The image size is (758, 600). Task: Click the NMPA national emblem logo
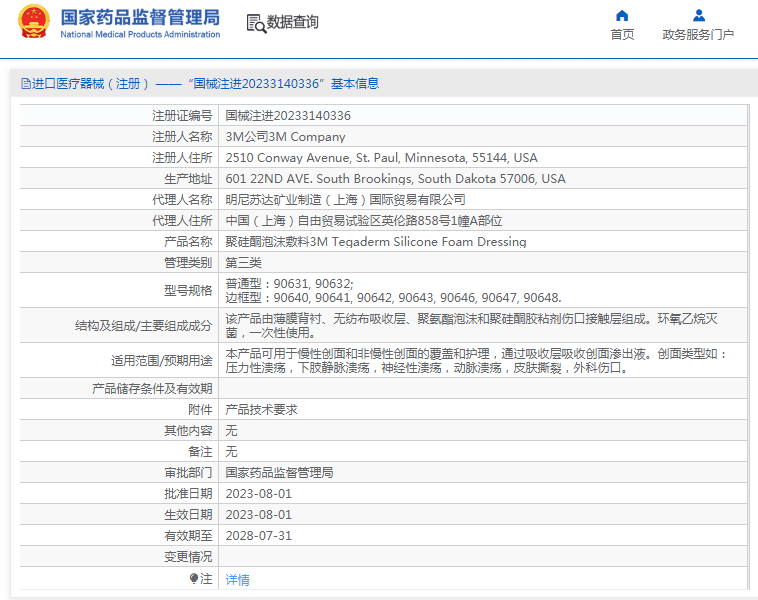coord(34,21)
